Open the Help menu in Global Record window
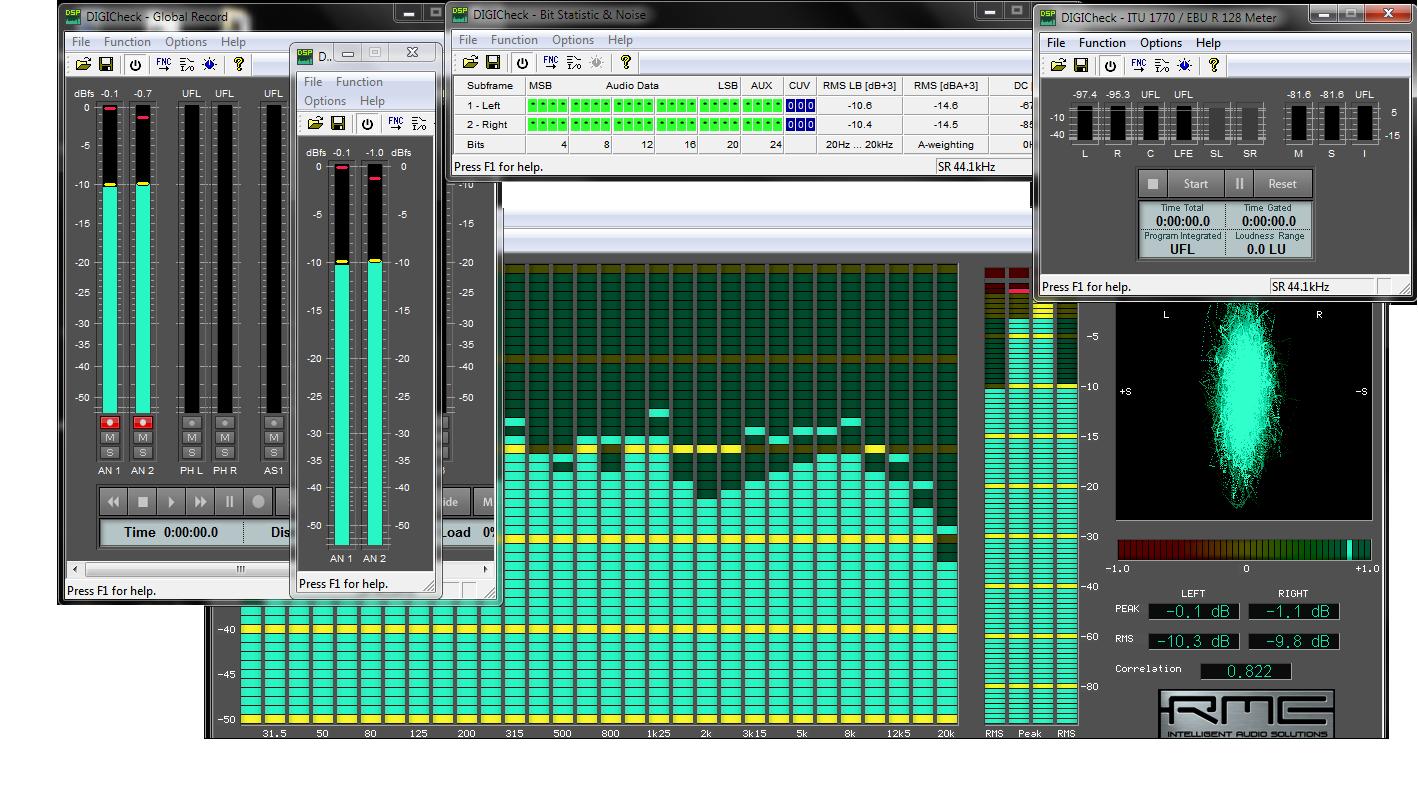 [x=233, y=42]
